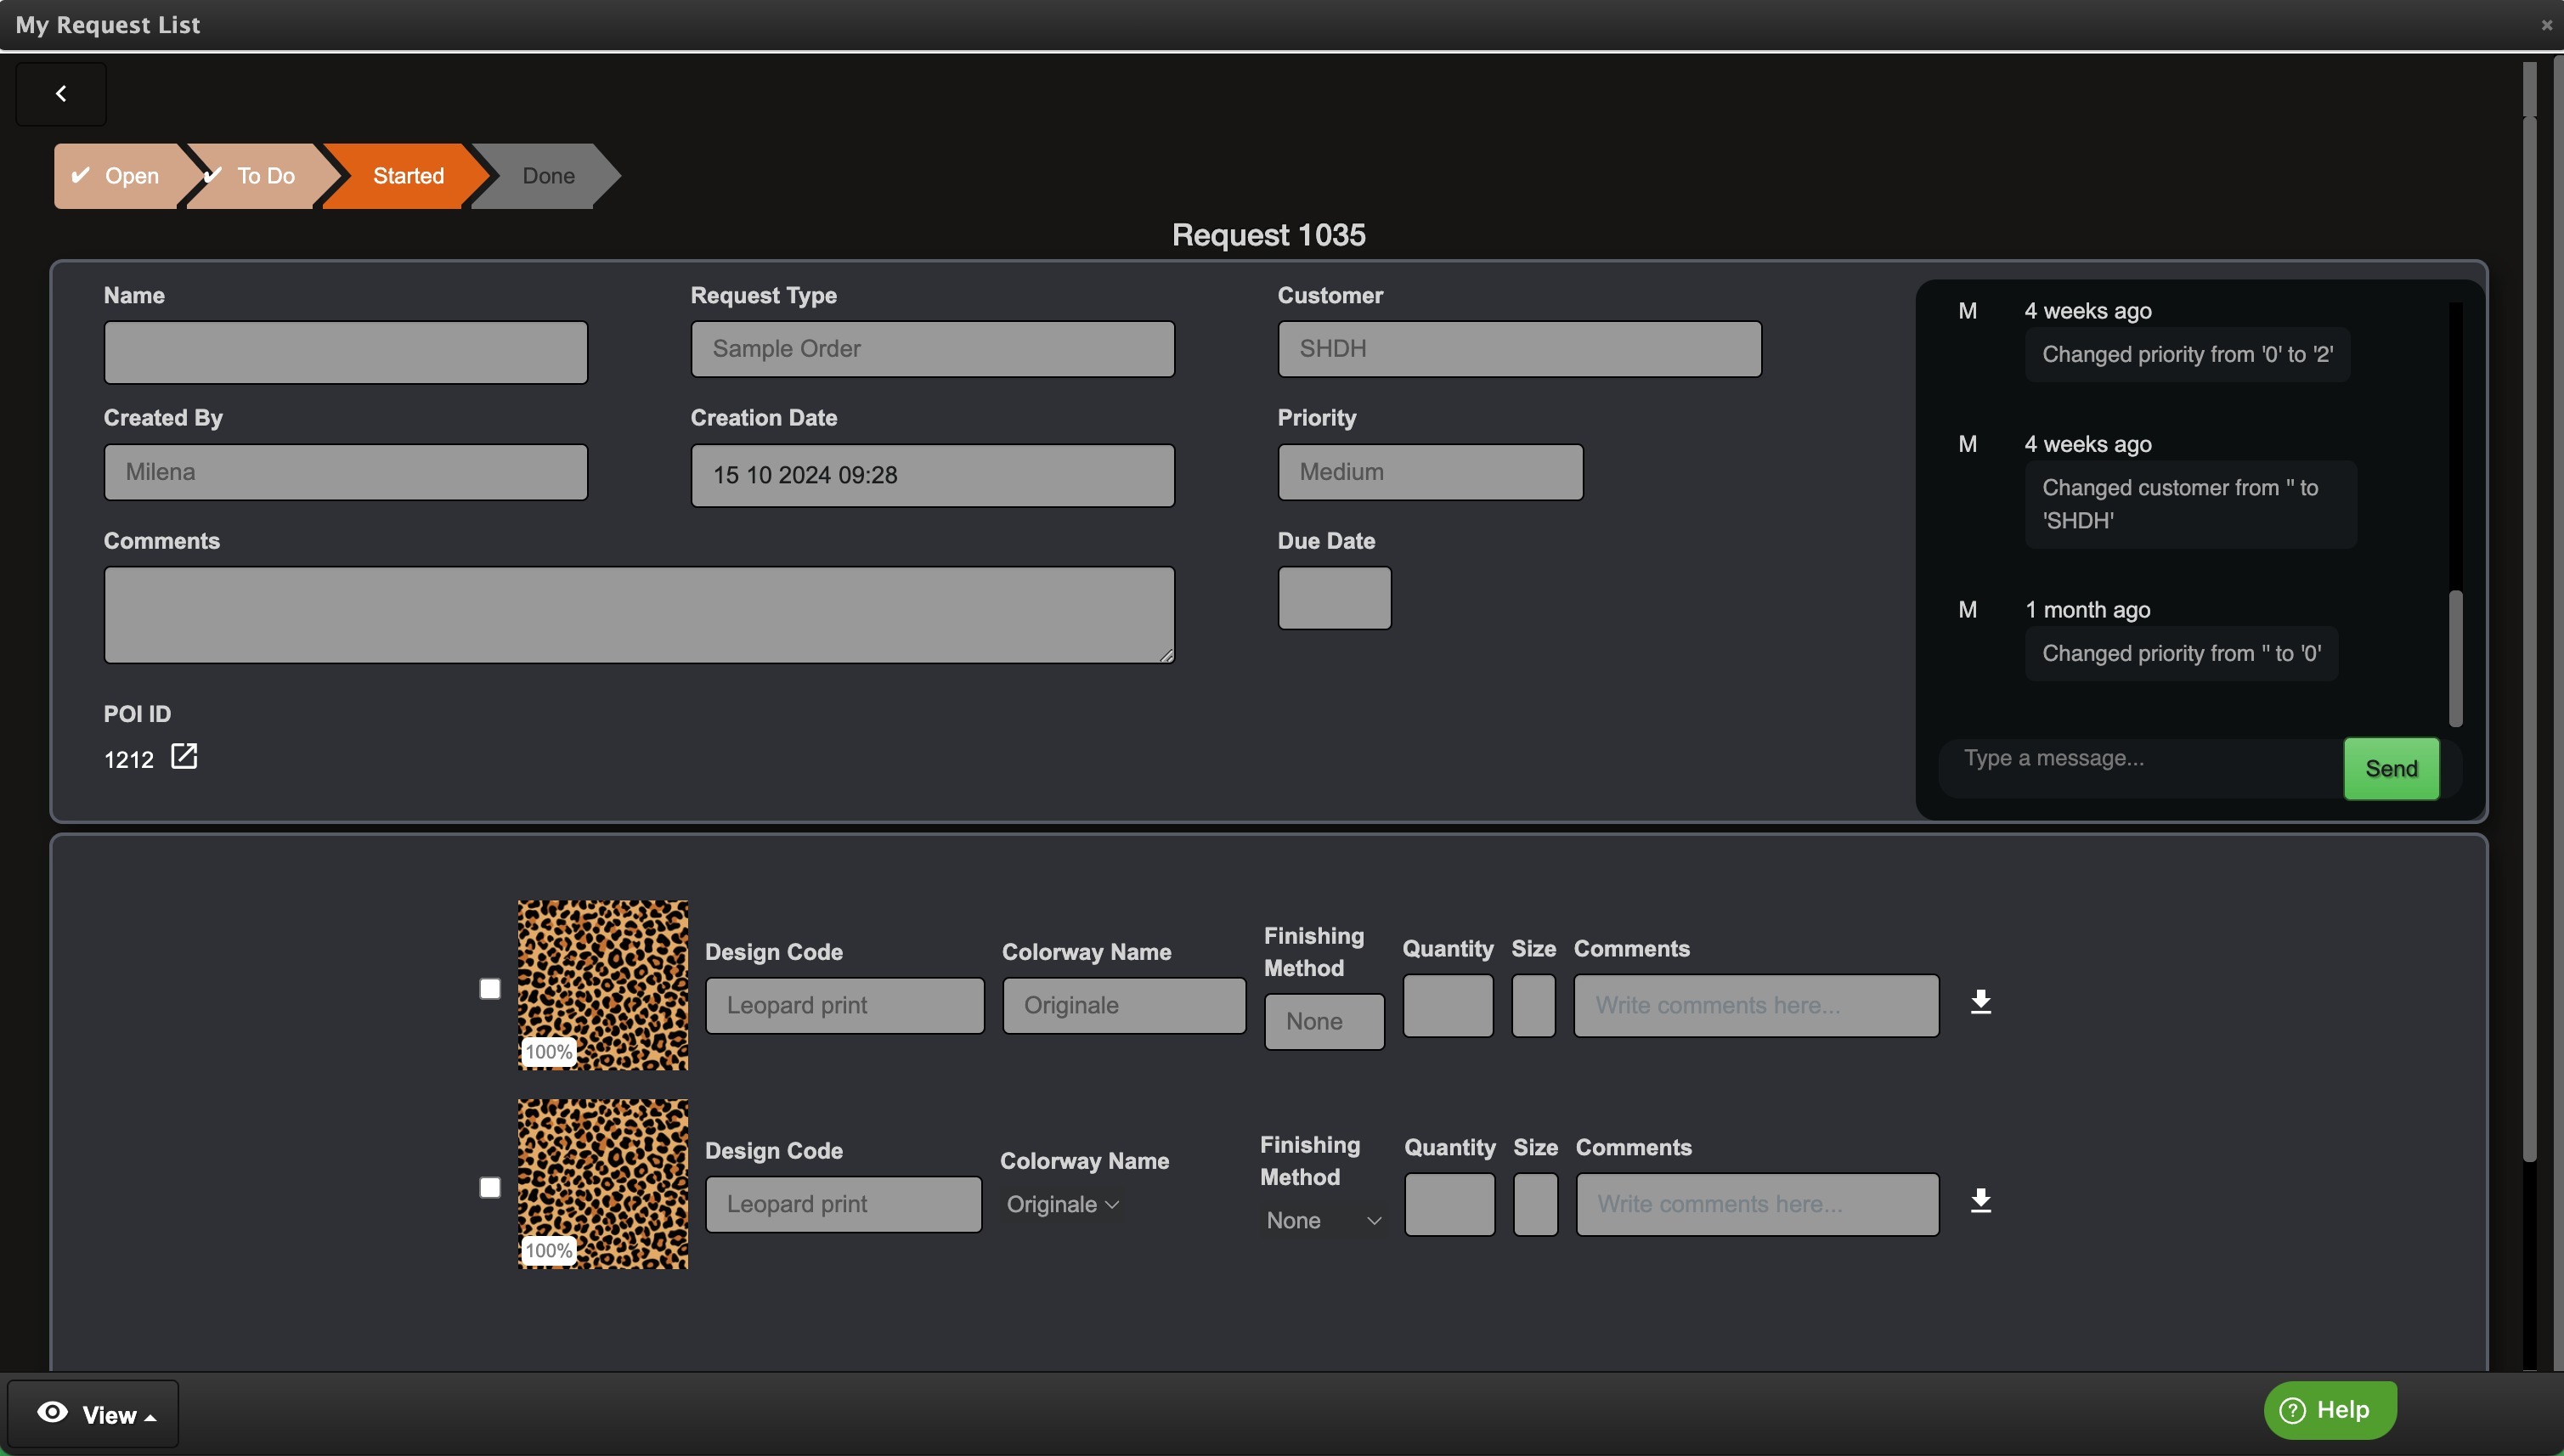
Task: Tick the first design row checkbox
Action: click(490, 989)
